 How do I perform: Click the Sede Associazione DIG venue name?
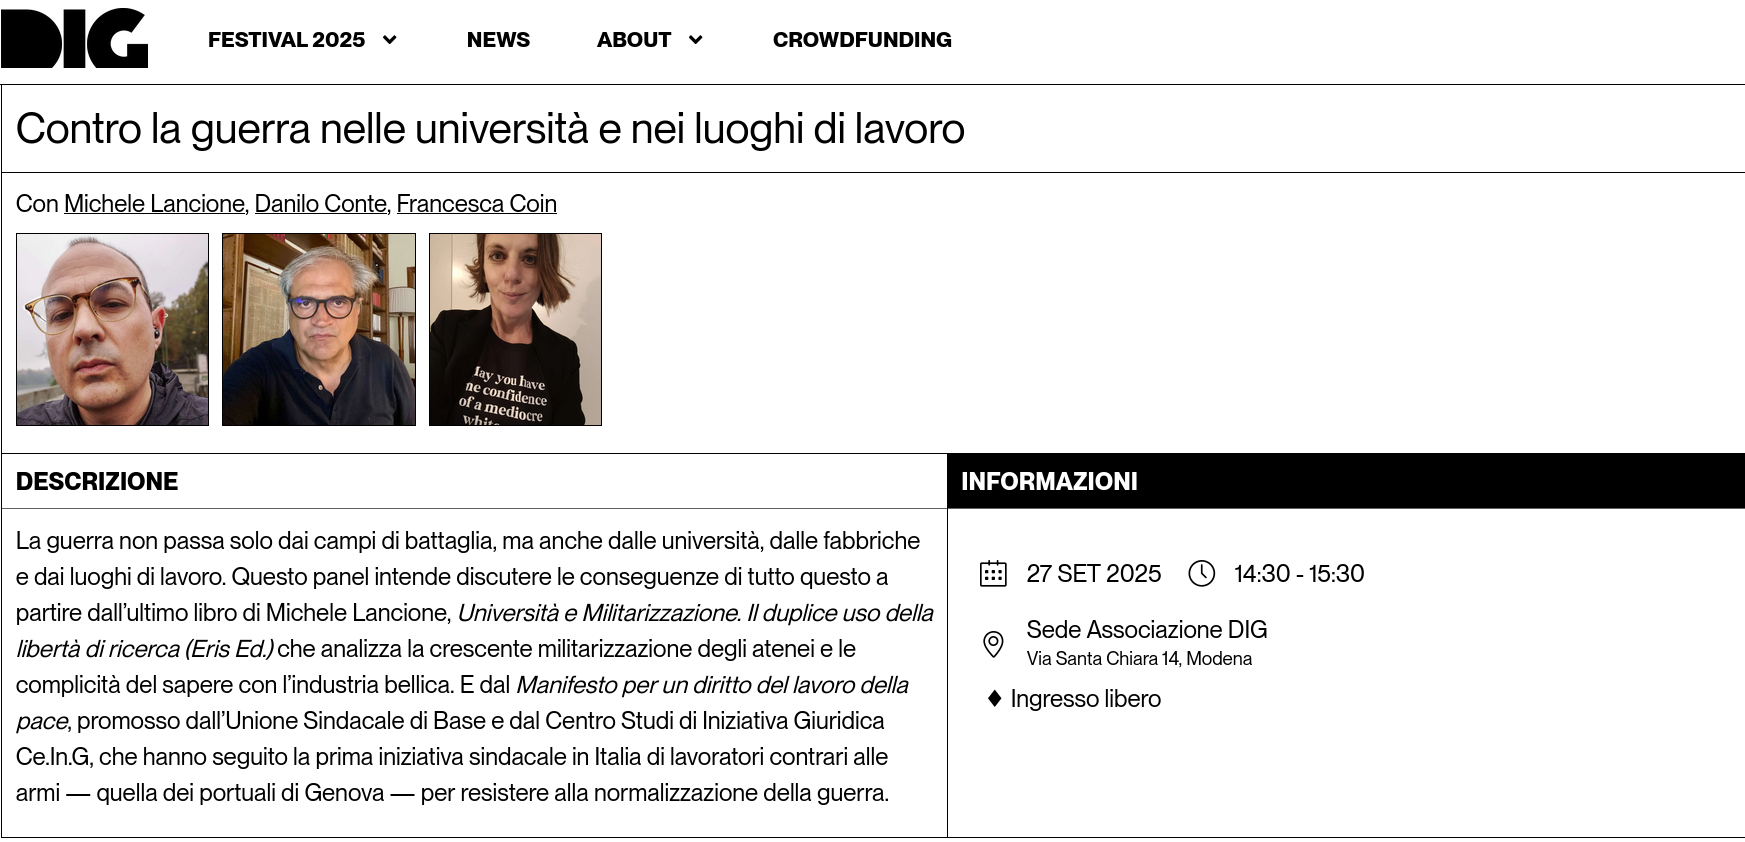click(1146, 630)
